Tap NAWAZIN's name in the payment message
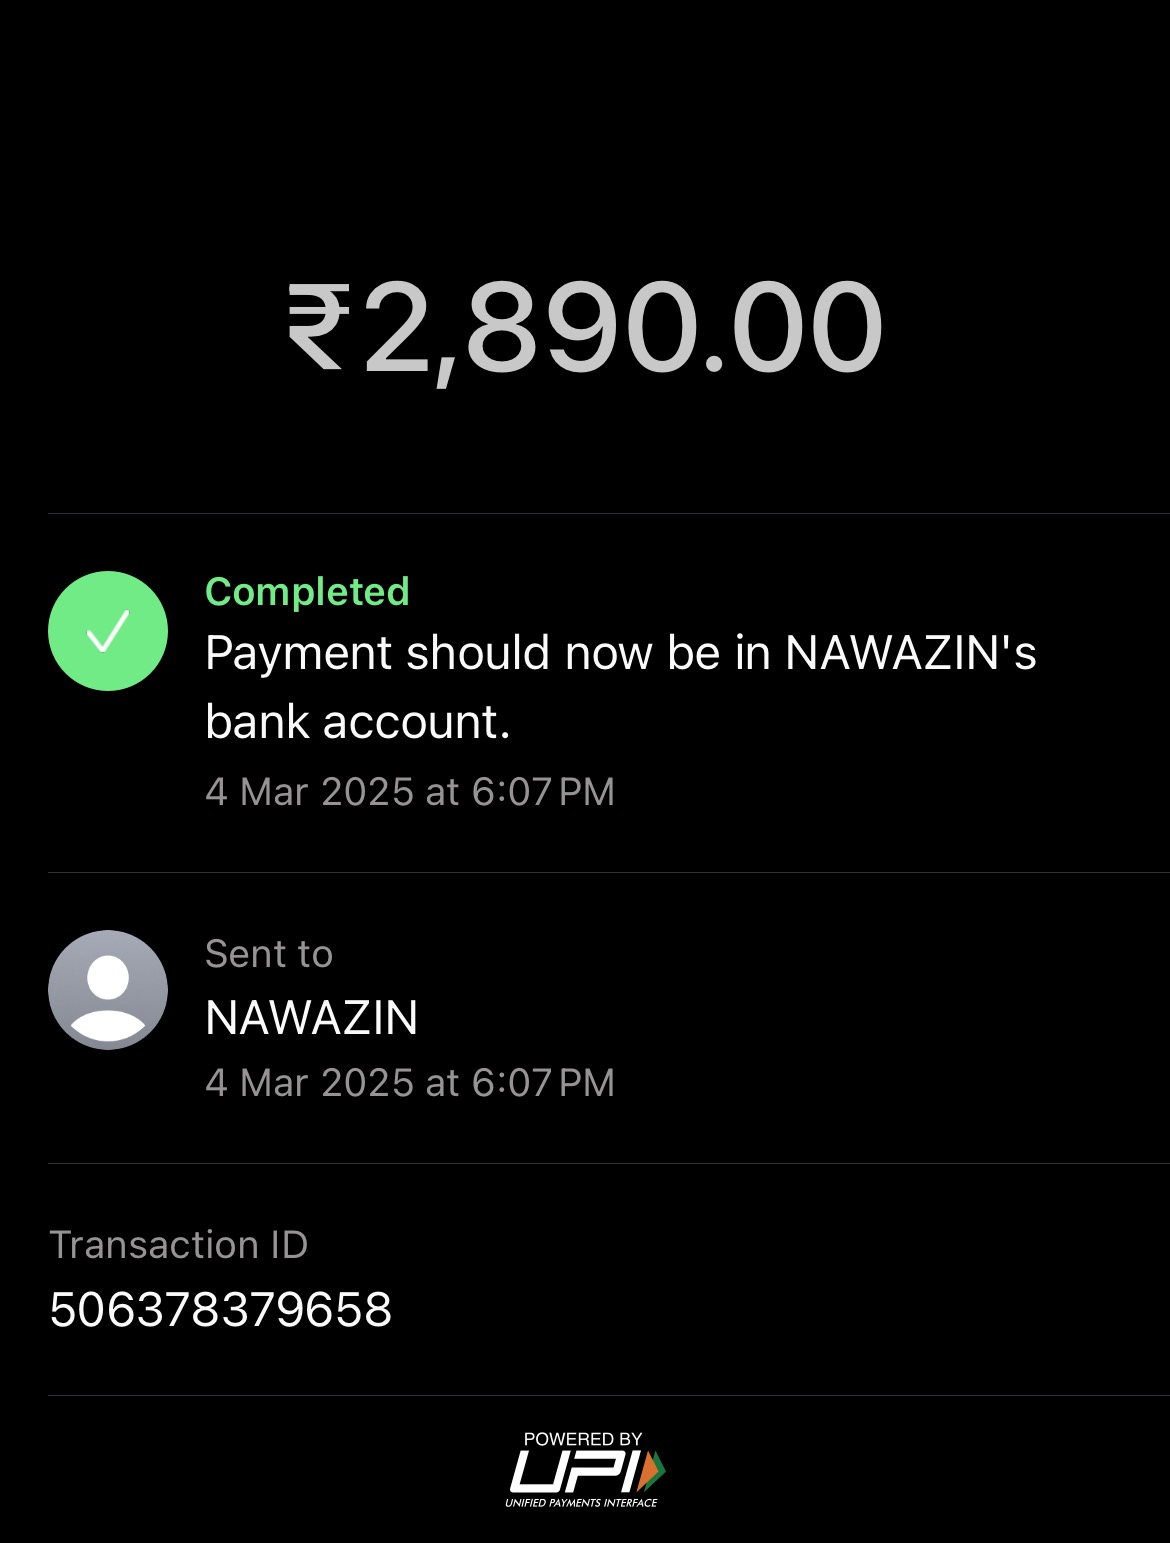 [x=910, y=653]
